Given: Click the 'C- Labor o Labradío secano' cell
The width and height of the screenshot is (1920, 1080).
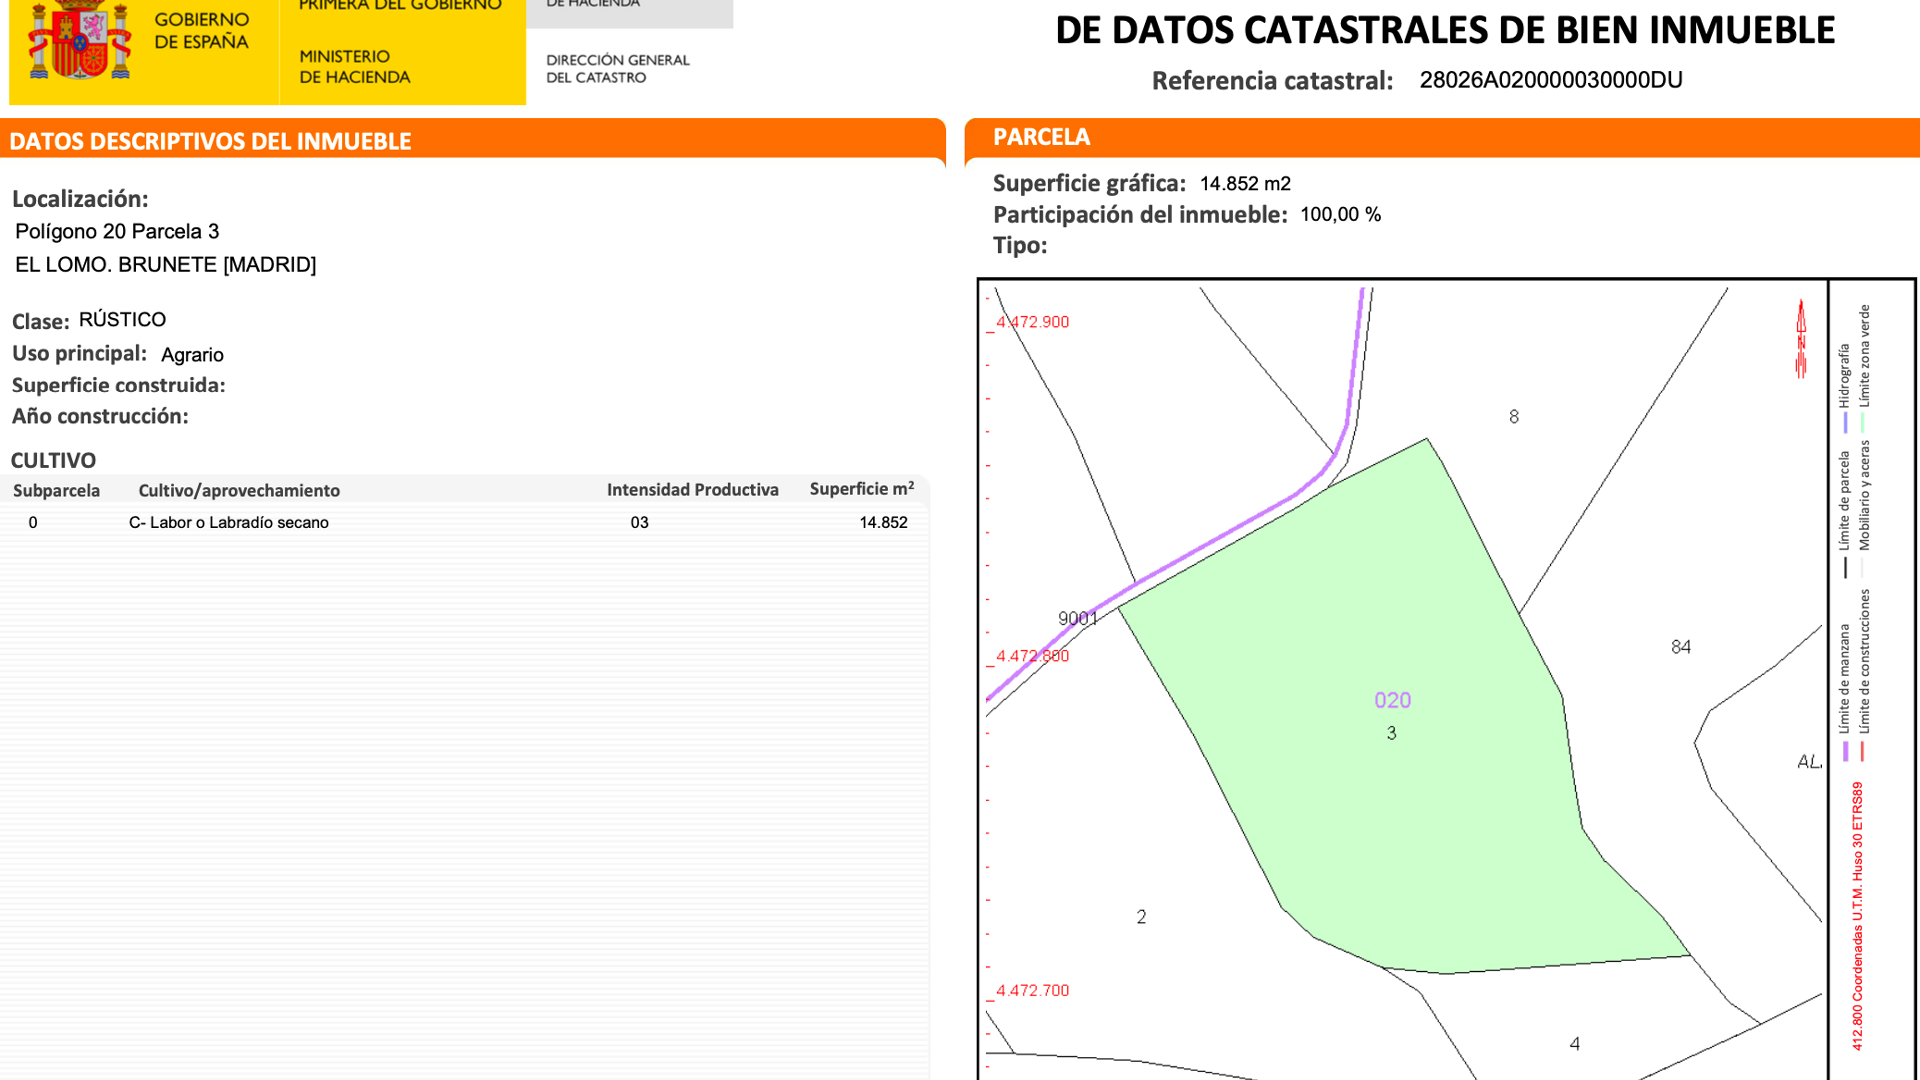Looking at the screenshot, I should [228, 523].
